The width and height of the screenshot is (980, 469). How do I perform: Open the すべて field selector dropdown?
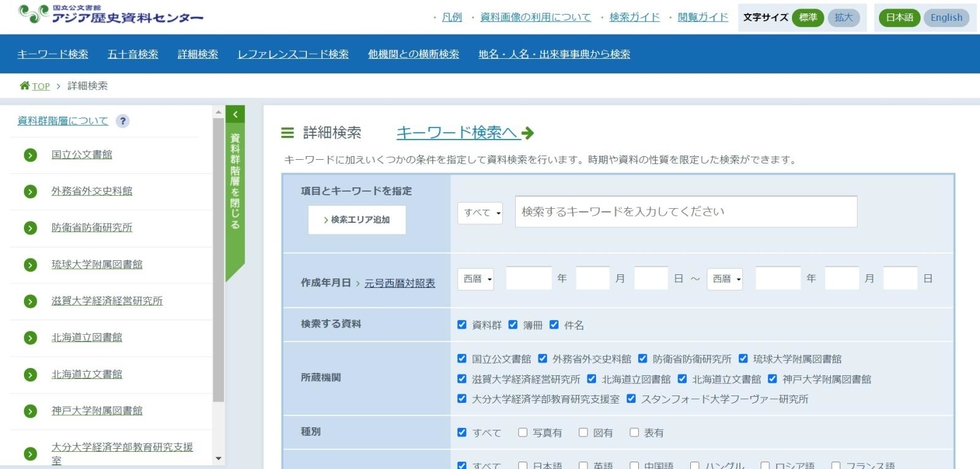click(480, 213)
